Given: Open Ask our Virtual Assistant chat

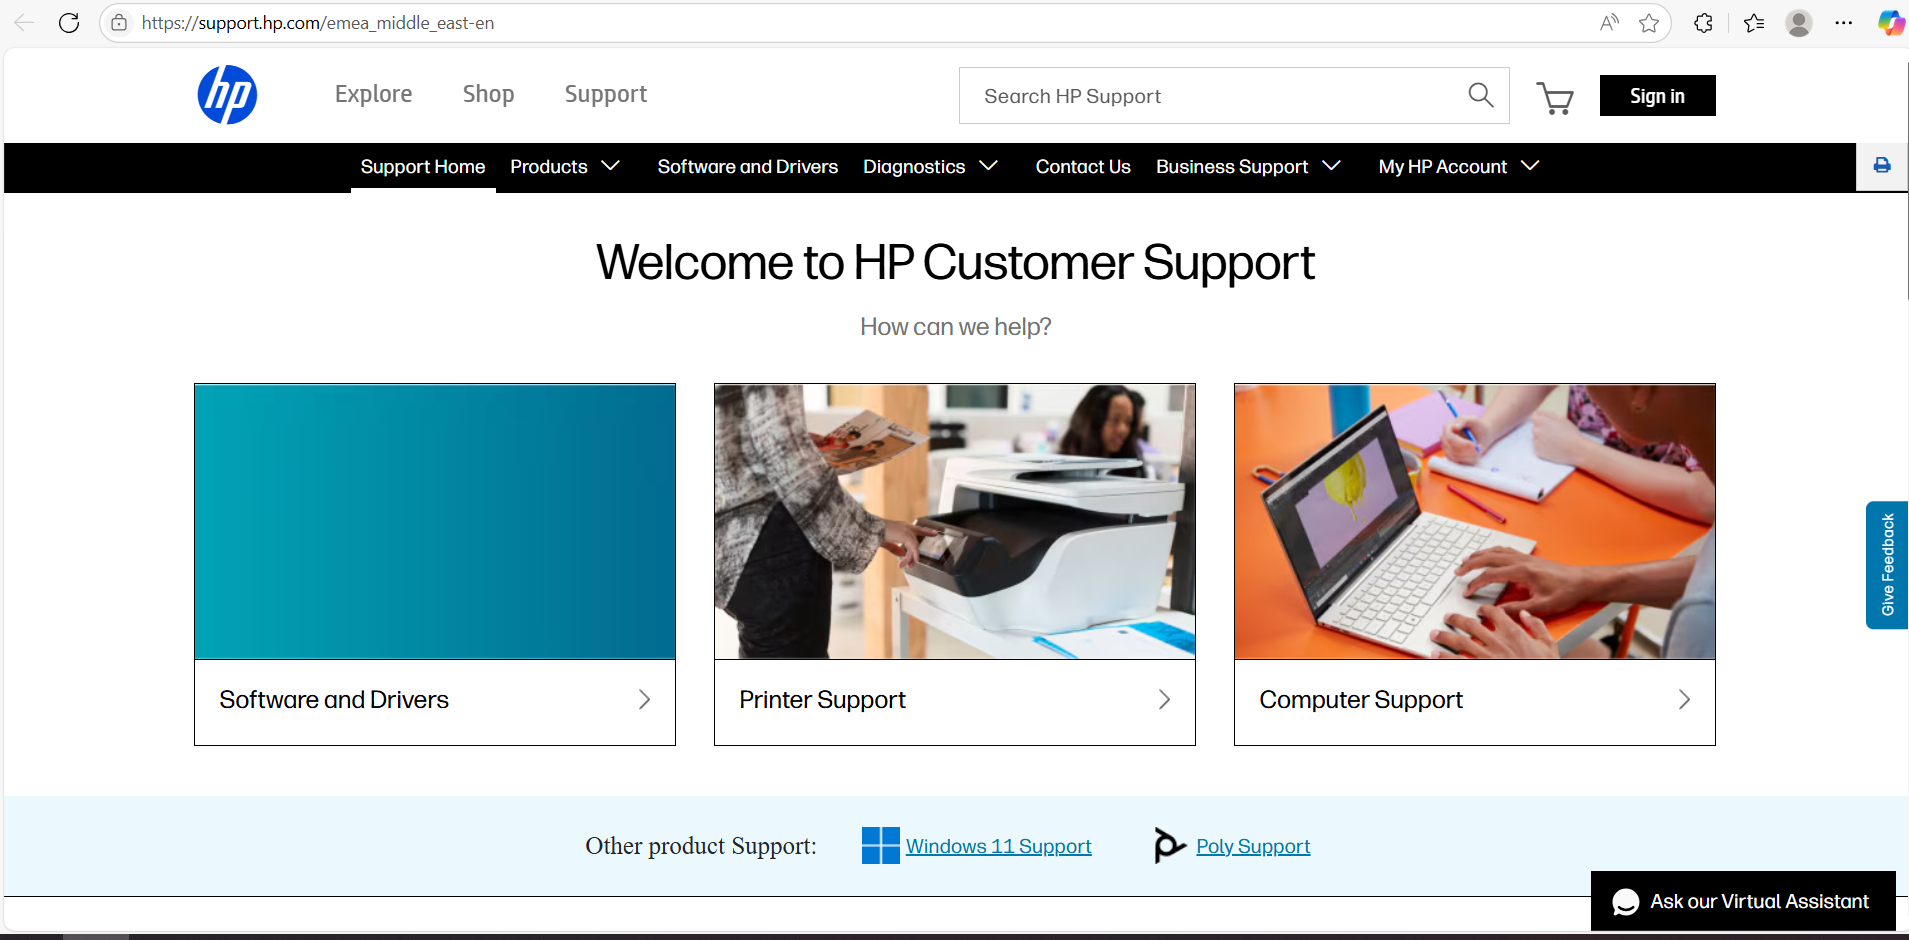Looking at the screenshot, I should tap(1742, 901).
